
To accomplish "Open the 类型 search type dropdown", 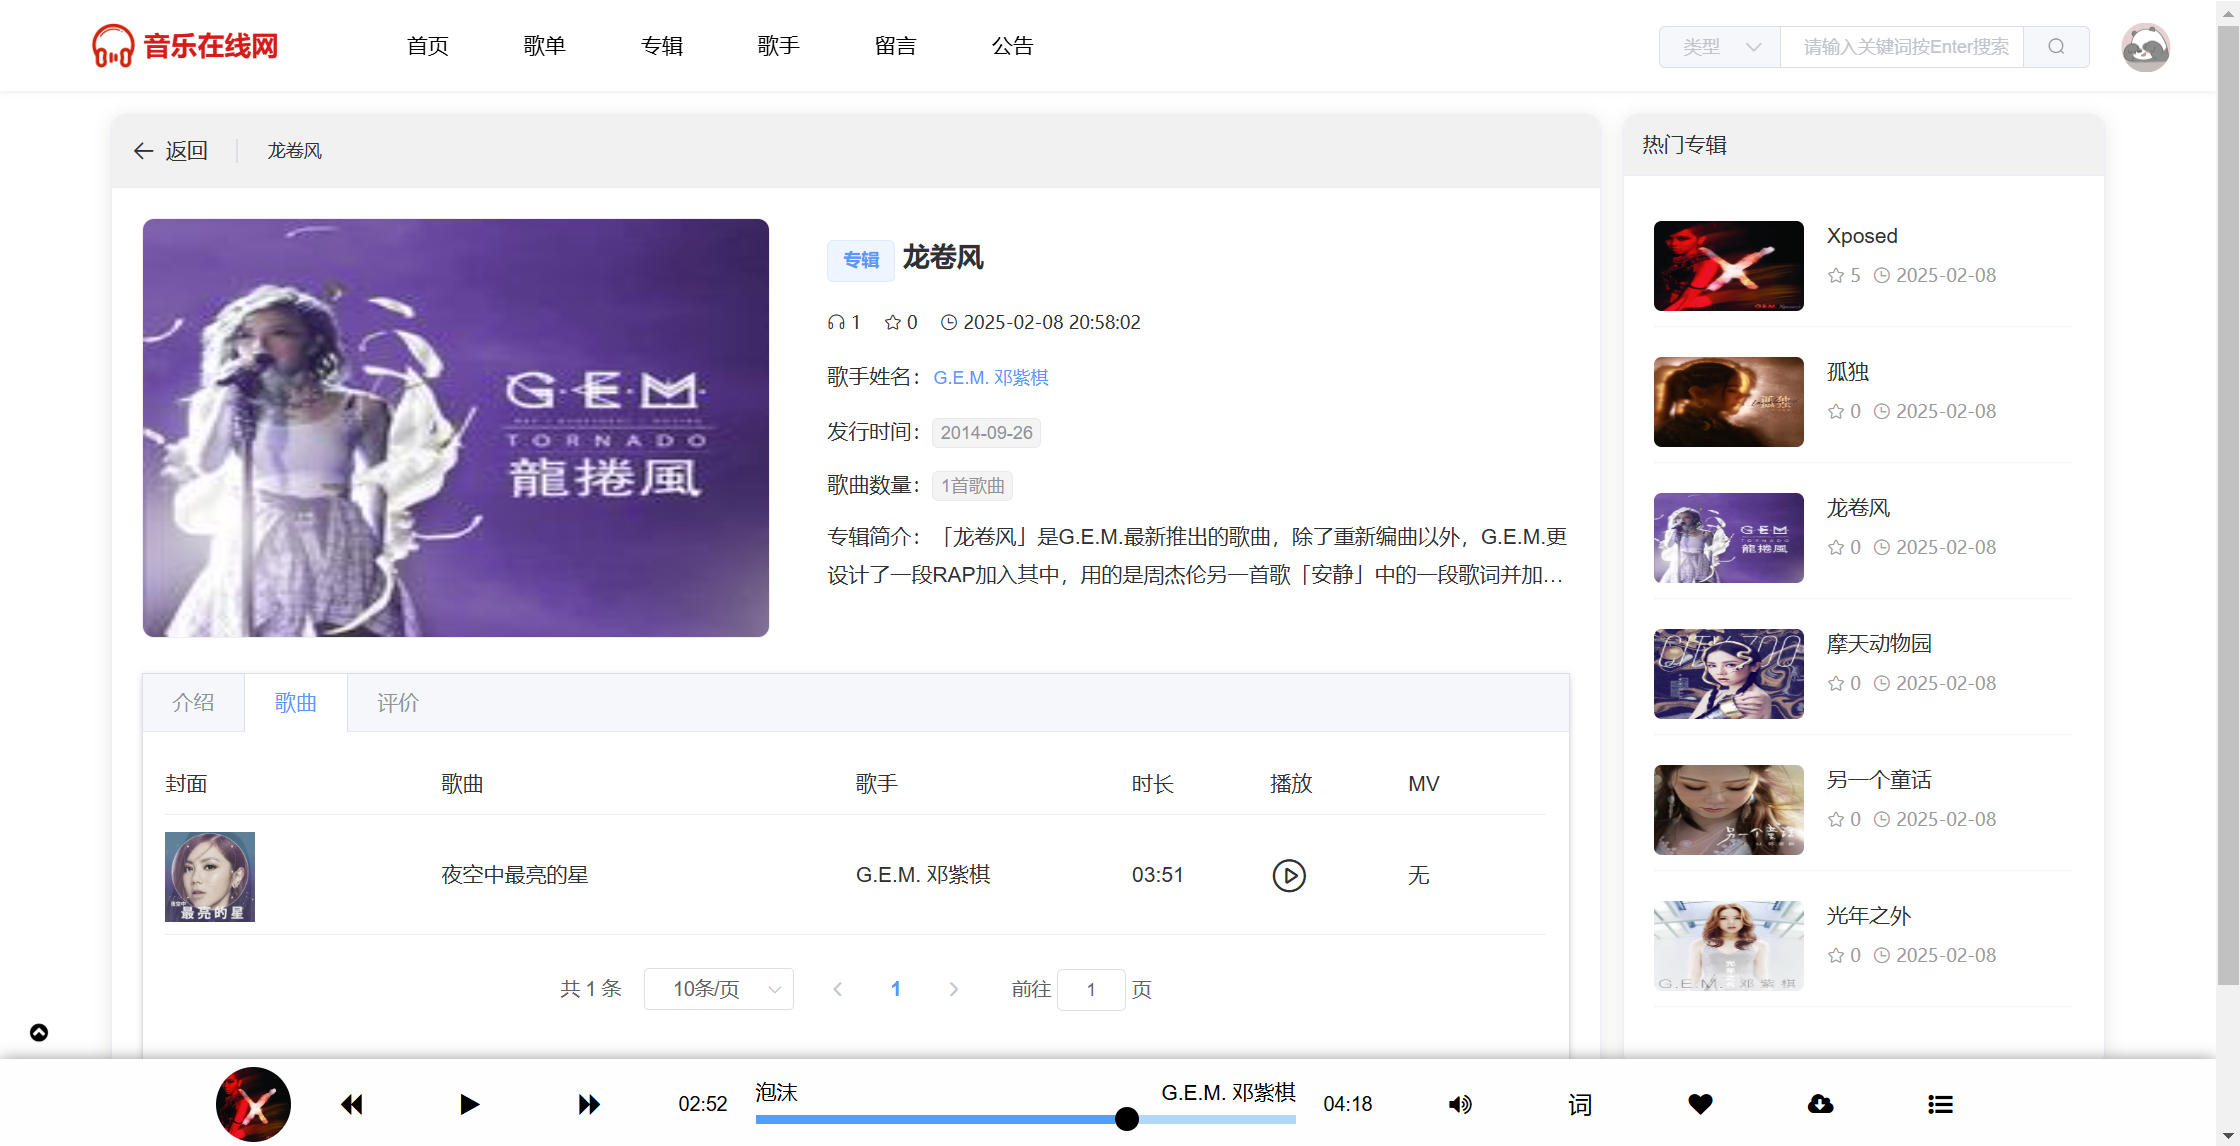I will (x=1720, y=47).
